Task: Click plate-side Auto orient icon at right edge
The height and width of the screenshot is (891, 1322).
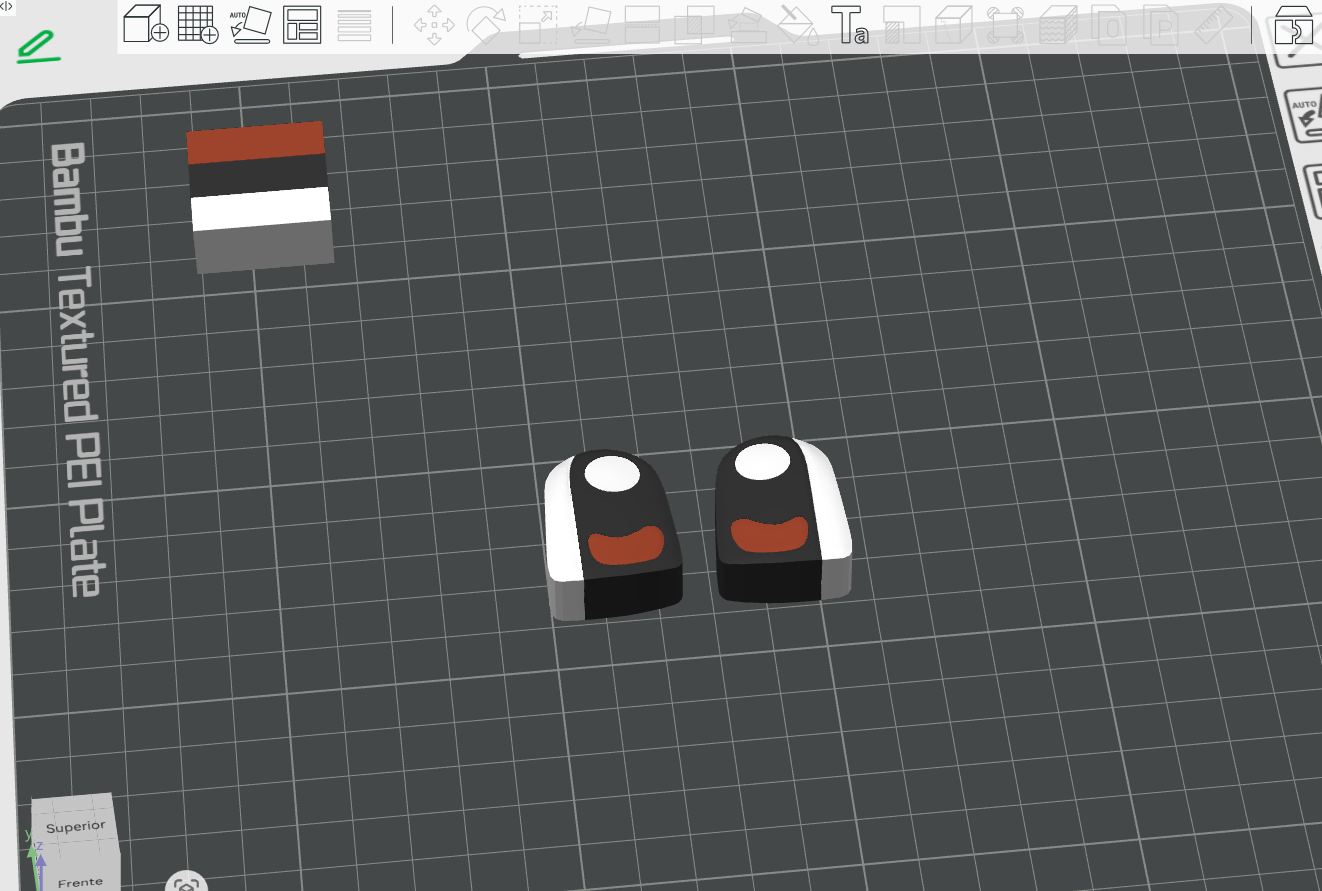Action: [1306, 114]
